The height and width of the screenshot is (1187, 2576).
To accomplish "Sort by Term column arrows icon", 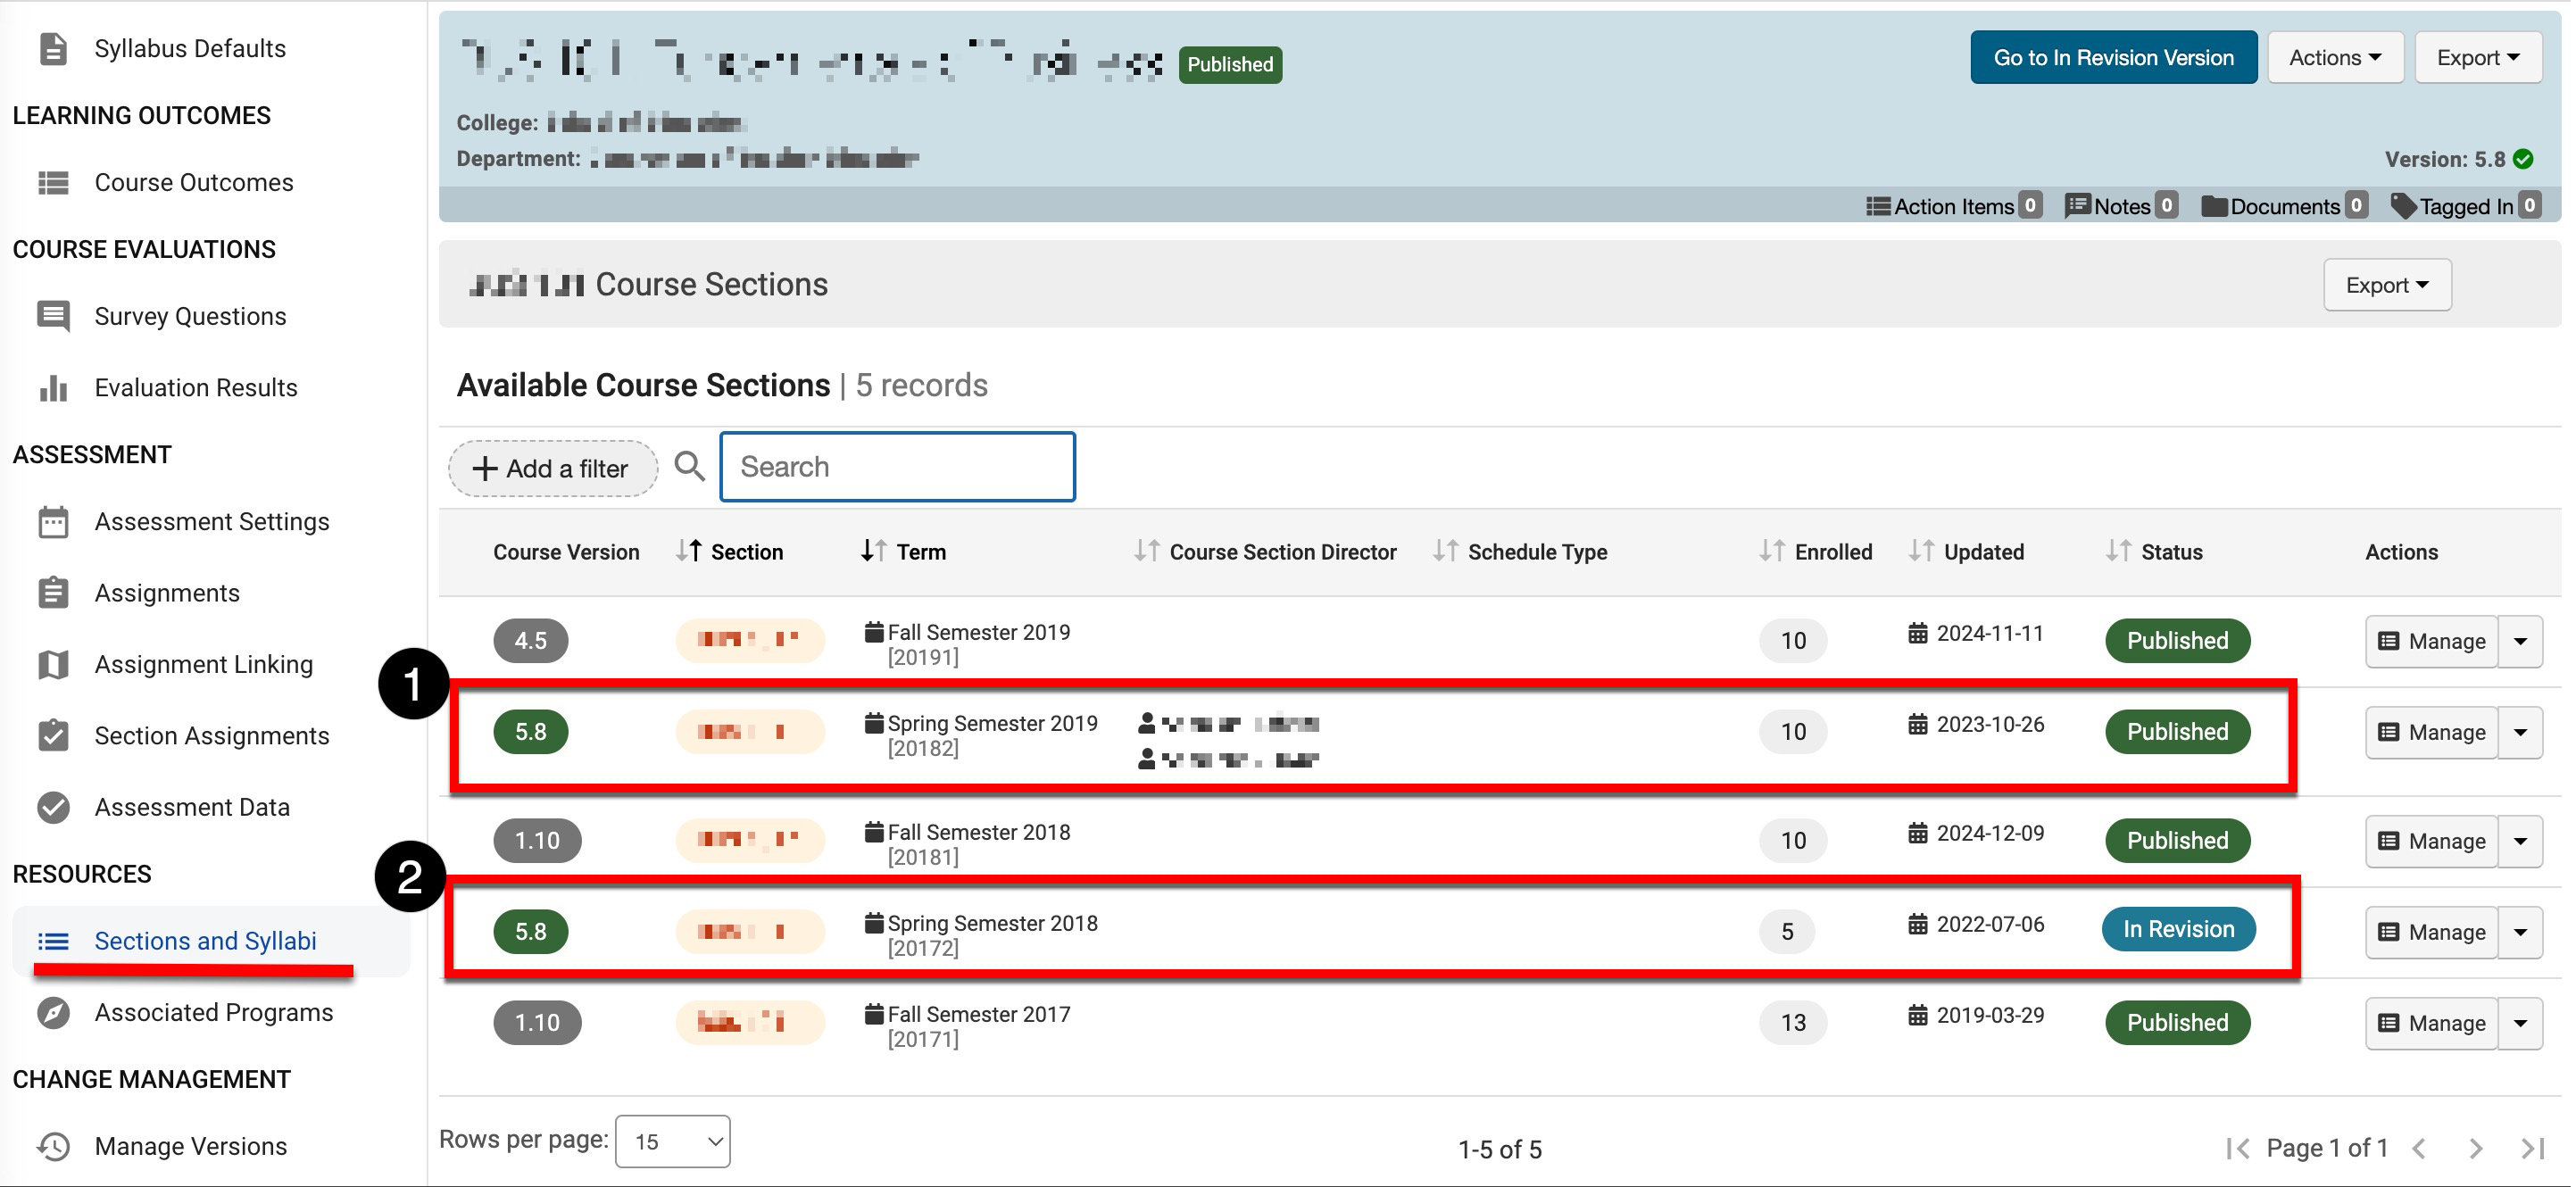I will (x=873, y=551).
